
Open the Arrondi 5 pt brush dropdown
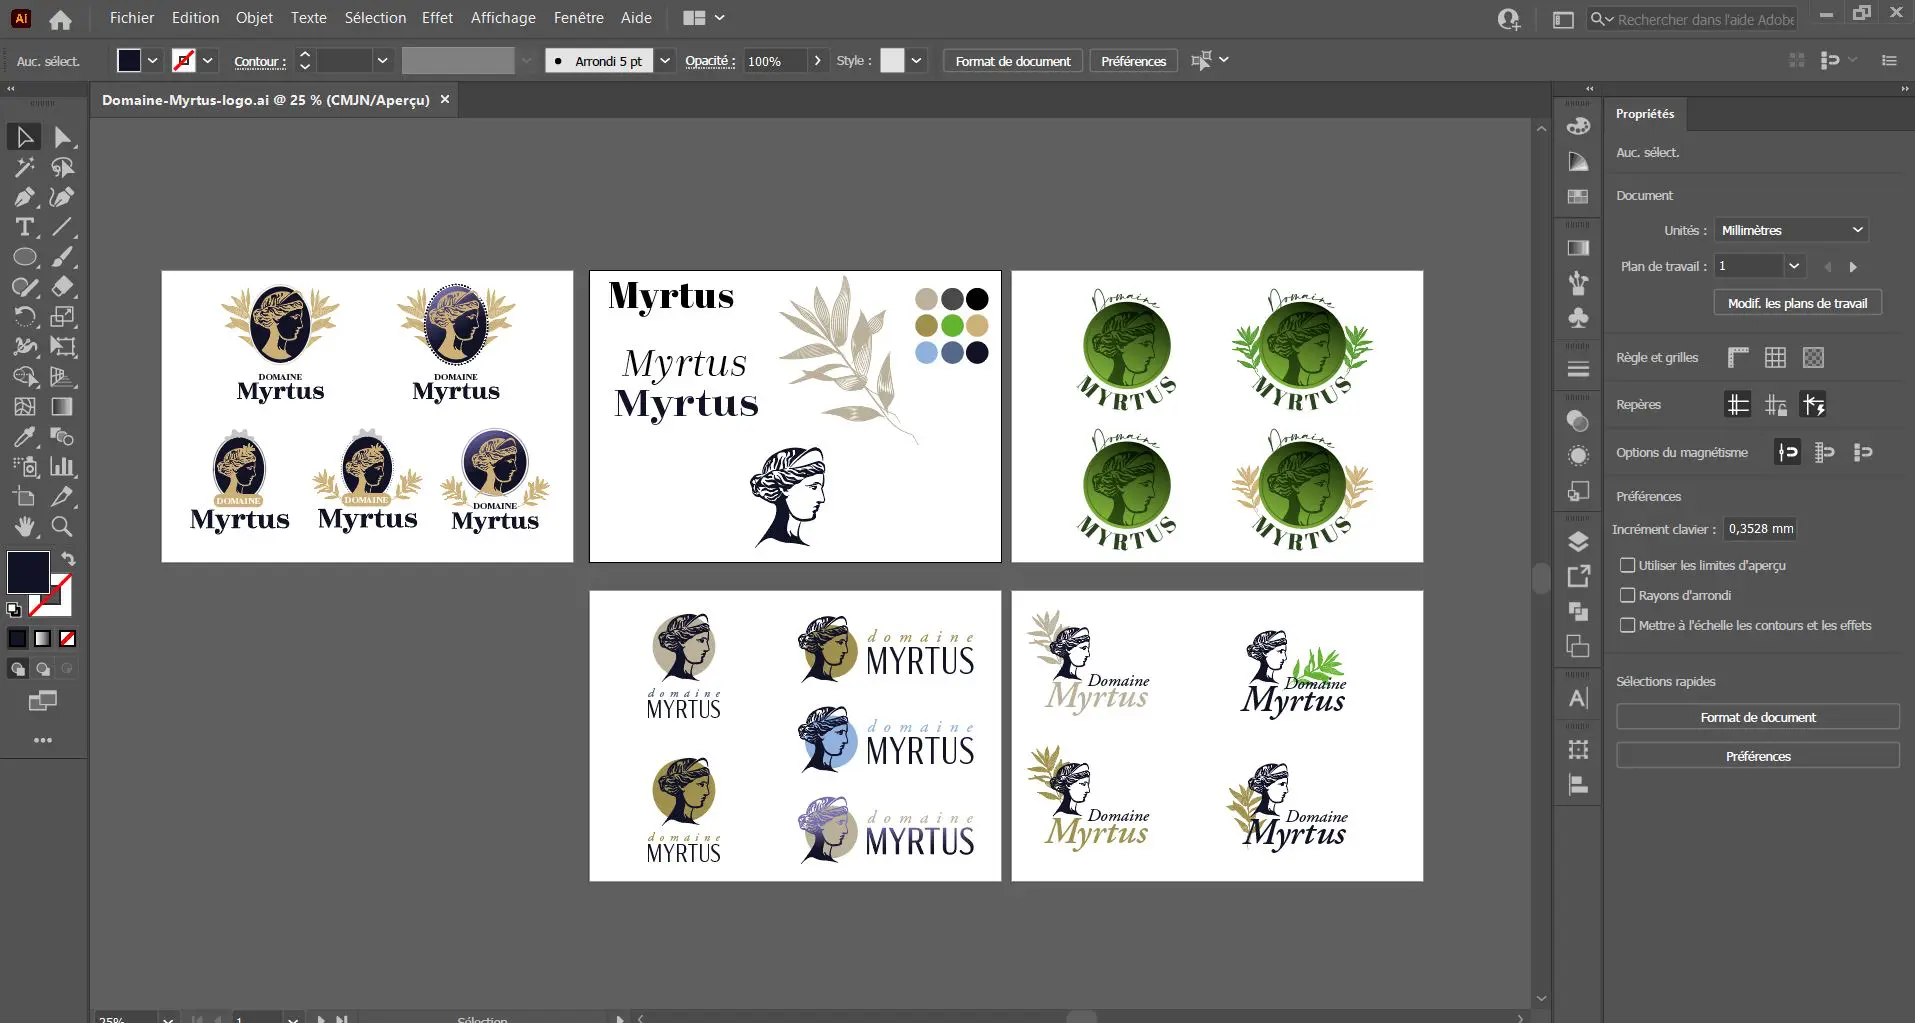click(x=665, y=61)
